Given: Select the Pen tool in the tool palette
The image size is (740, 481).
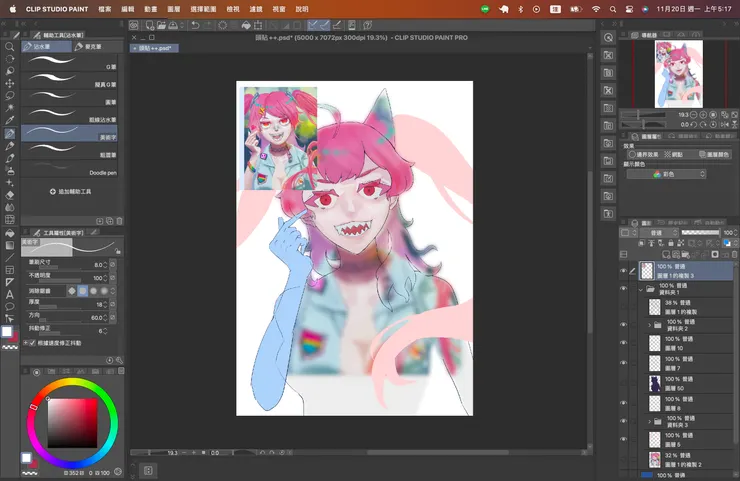Looking at the screenshot, I should (x=9, y=134).
